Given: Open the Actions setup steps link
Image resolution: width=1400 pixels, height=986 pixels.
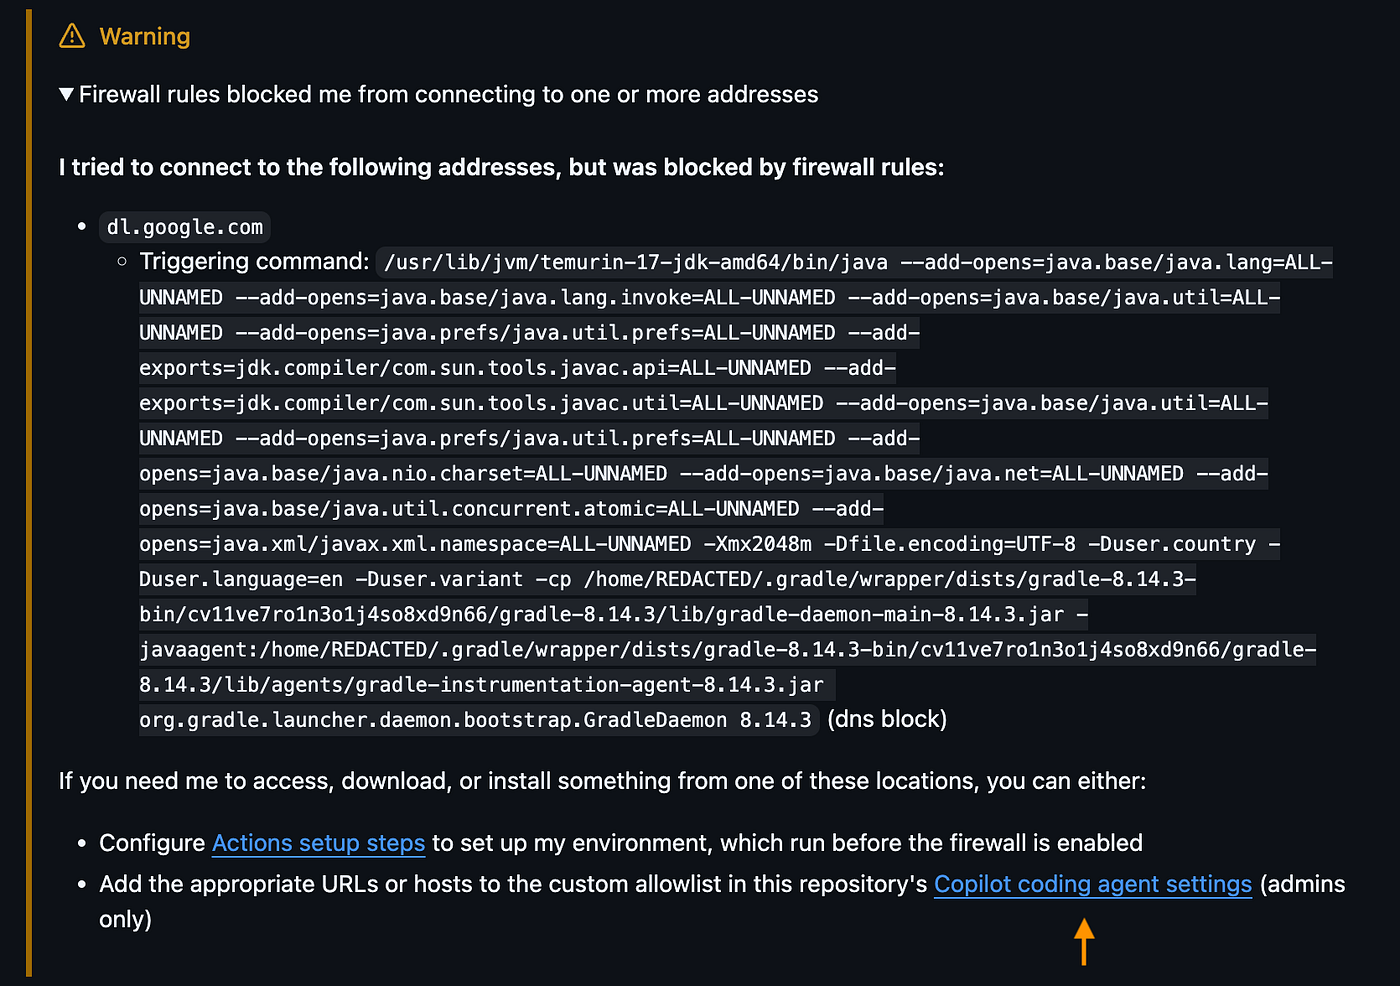Looking at the screenshot, I should (318, 843).
